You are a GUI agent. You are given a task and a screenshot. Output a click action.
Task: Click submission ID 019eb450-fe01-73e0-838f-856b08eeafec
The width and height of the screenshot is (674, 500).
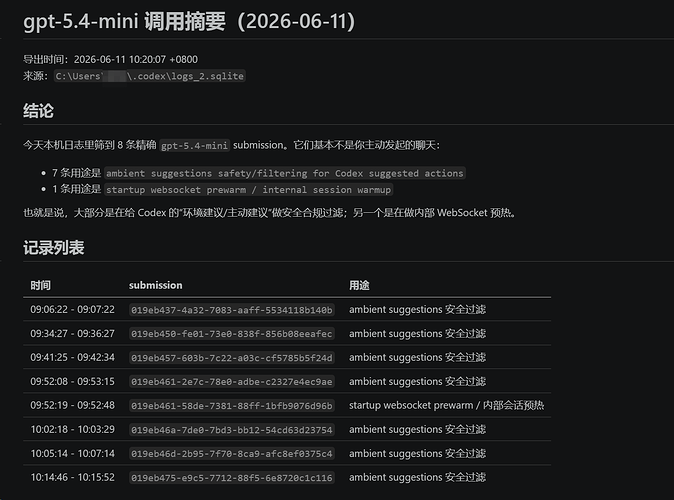pos(232,334)
